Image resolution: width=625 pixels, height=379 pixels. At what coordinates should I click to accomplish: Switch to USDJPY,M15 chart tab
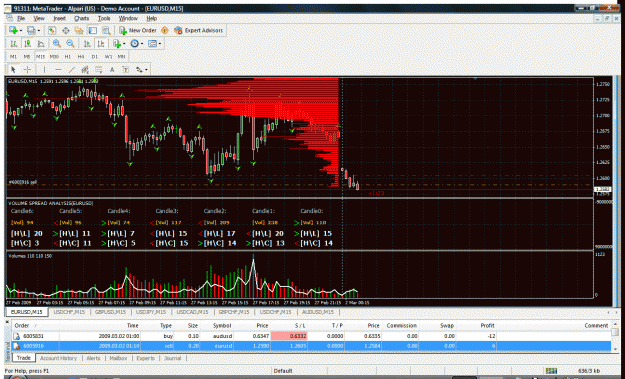(151, 312)
